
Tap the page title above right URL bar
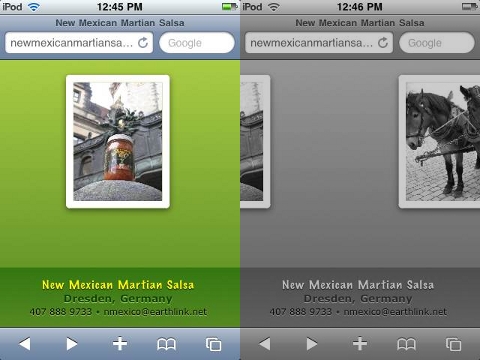(x=360, y=23)
